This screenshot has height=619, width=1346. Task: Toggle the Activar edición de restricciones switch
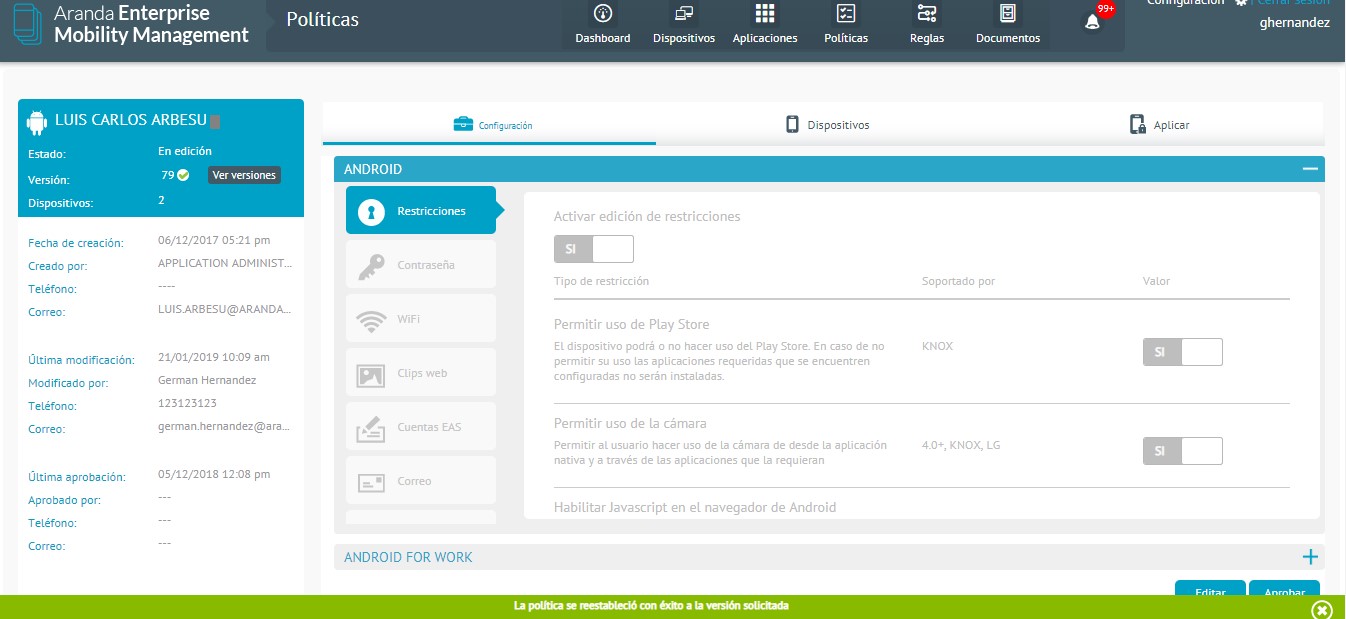[x=593, y=249]
